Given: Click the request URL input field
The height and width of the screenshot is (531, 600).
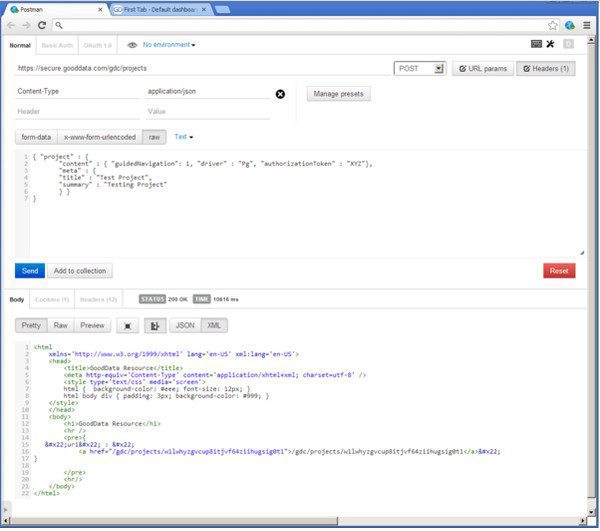Looking at the screenshot, I should [203, 68].
